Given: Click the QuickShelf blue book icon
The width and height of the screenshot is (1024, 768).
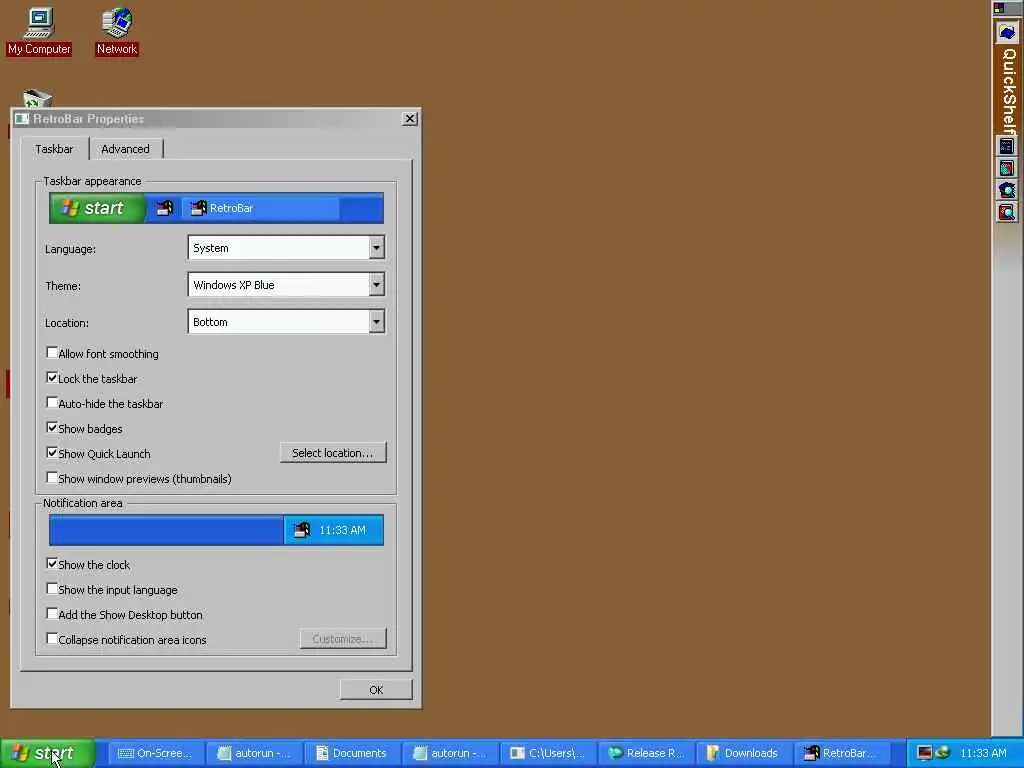Looking at the screenshot, I should point(1007,33).
